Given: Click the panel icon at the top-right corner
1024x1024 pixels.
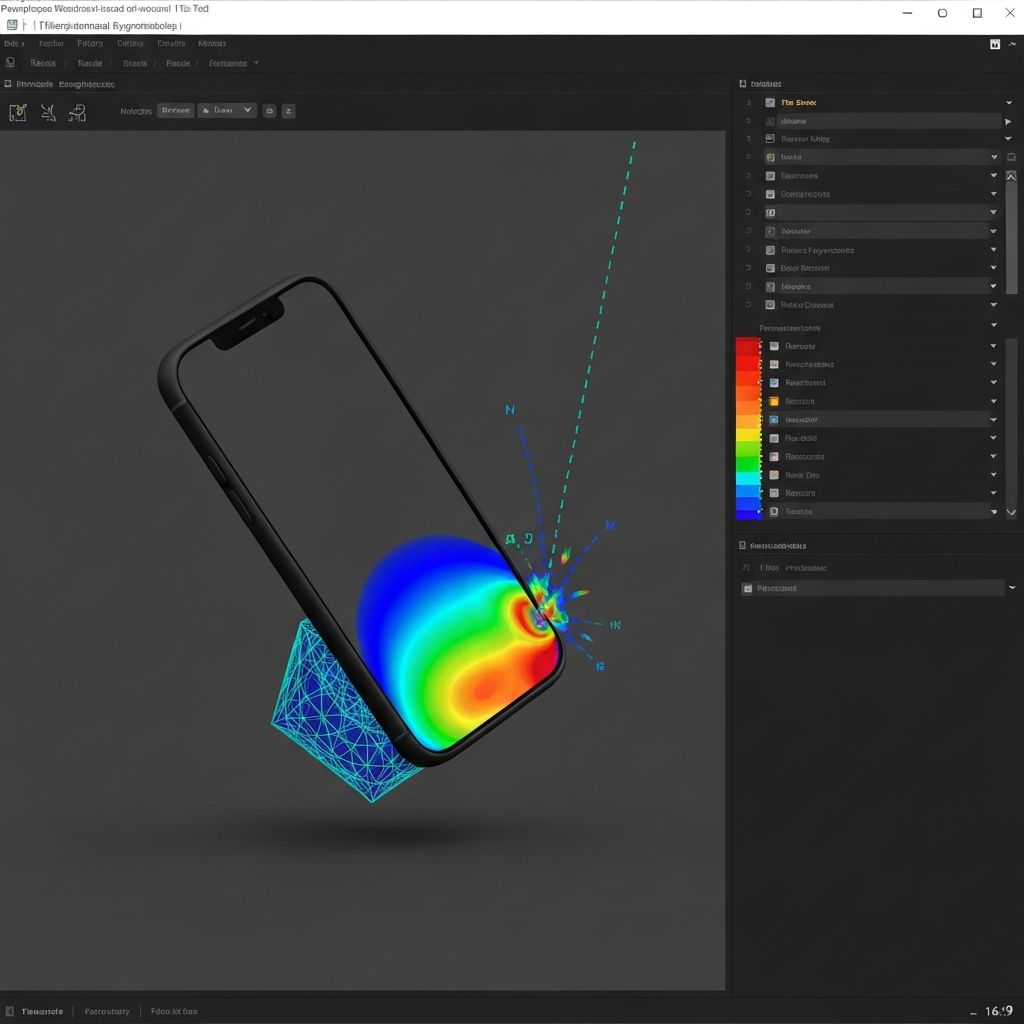Looking at the screenshot, I should 994,44.
